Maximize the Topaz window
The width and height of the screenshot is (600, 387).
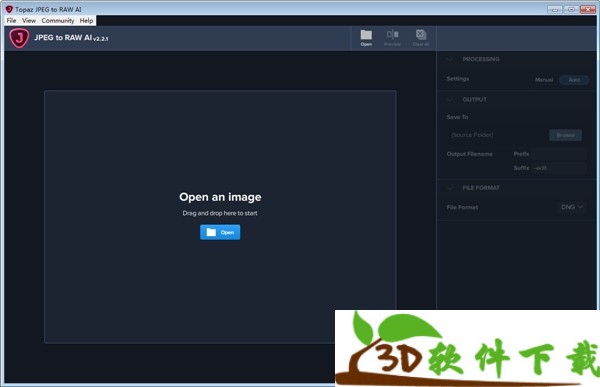tap(571, 9)
